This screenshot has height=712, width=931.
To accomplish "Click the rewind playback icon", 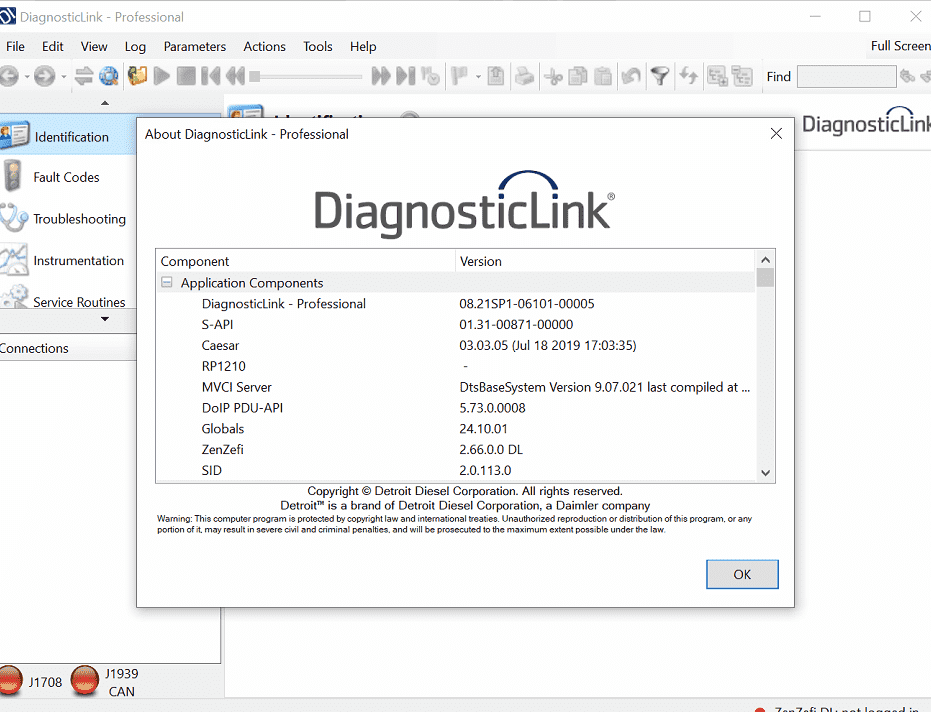I will click(x=235, y=76).
